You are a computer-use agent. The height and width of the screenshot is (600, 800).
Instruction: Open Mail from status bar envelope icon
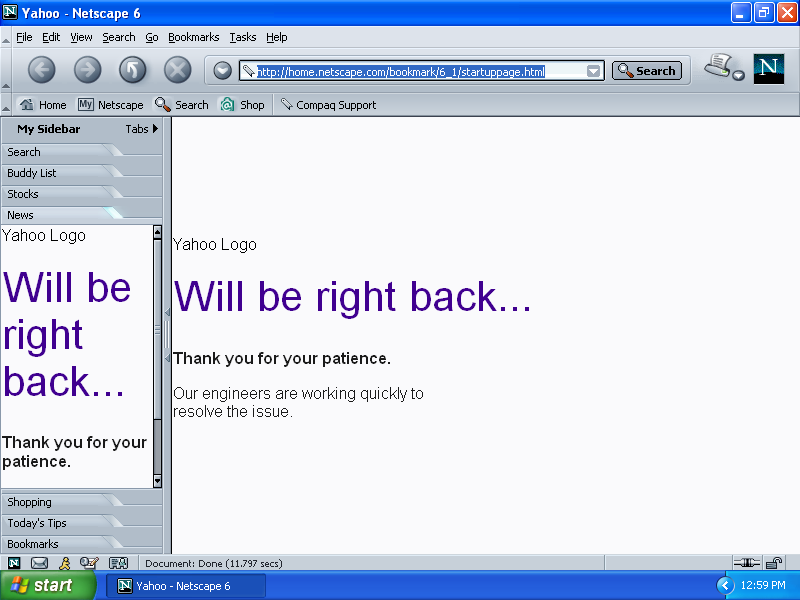(x=39, y=563)
